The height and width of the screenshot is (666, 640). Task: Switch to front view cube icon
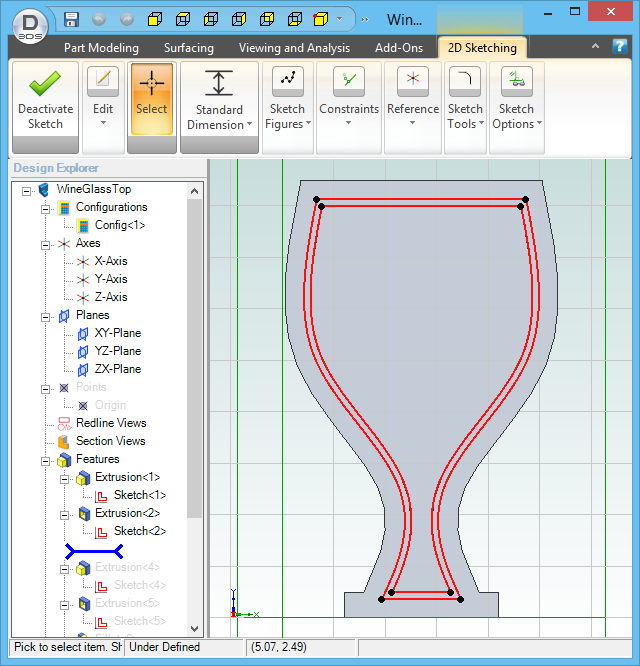tap(155, 19)
